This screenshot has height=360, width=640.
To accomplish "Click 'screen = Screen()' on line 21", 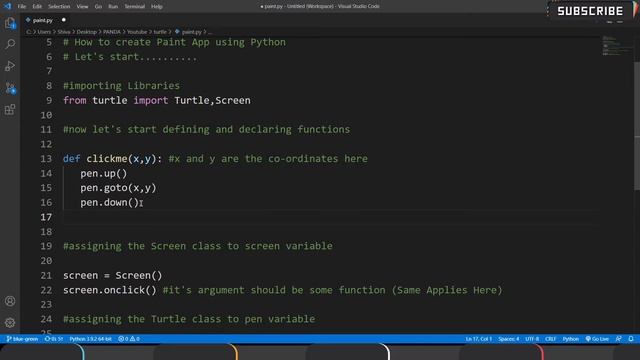I will point(113,276).
